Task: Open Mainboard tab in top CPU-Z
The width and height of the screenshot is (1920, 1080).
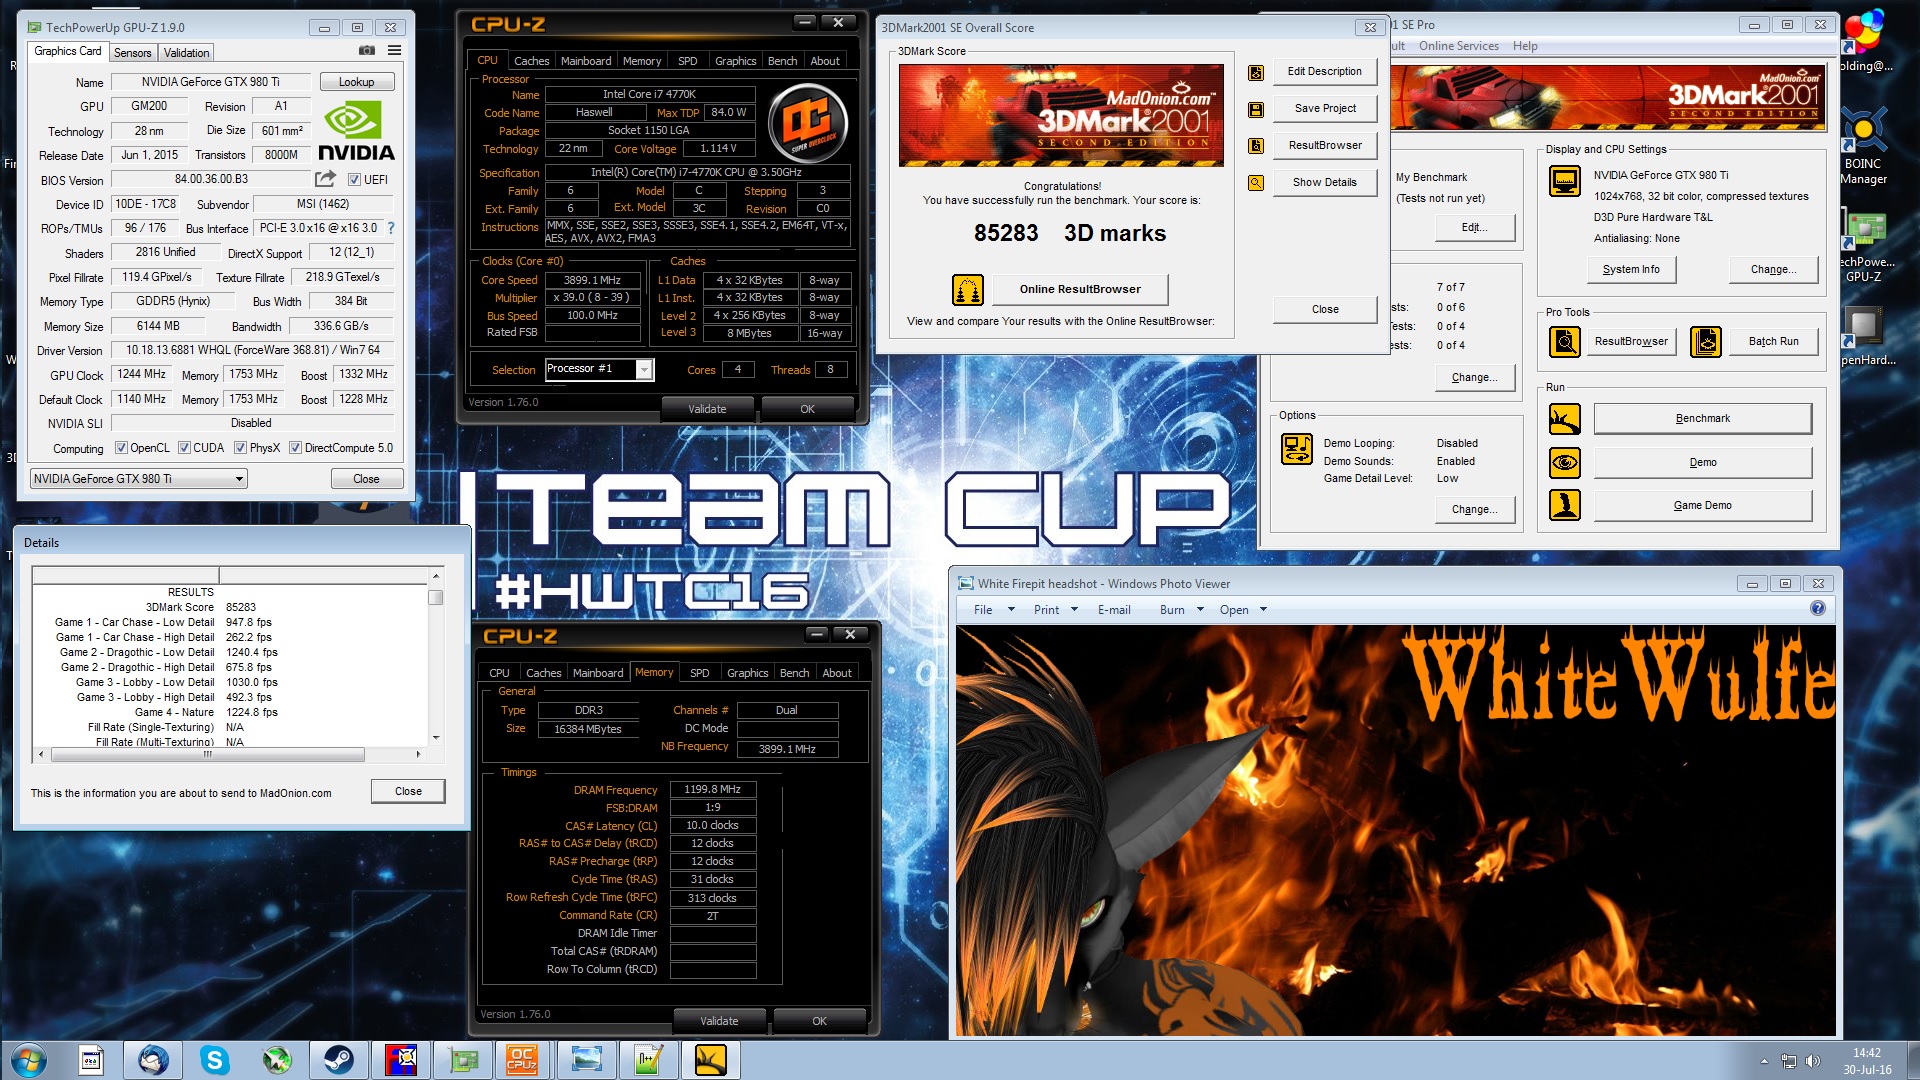Action: point(586,61)
